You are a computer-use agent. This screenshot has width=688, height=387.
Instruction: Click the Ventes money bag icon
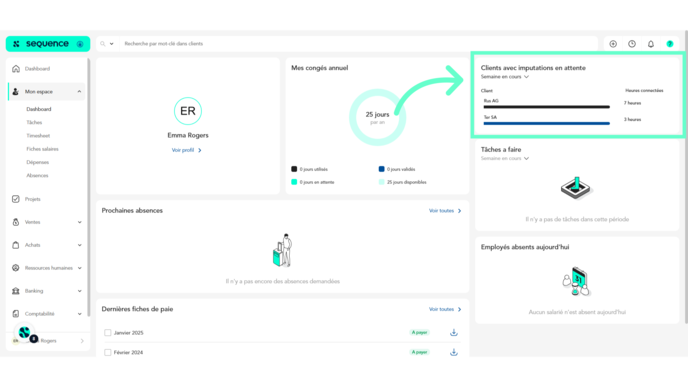coord(16,222)
